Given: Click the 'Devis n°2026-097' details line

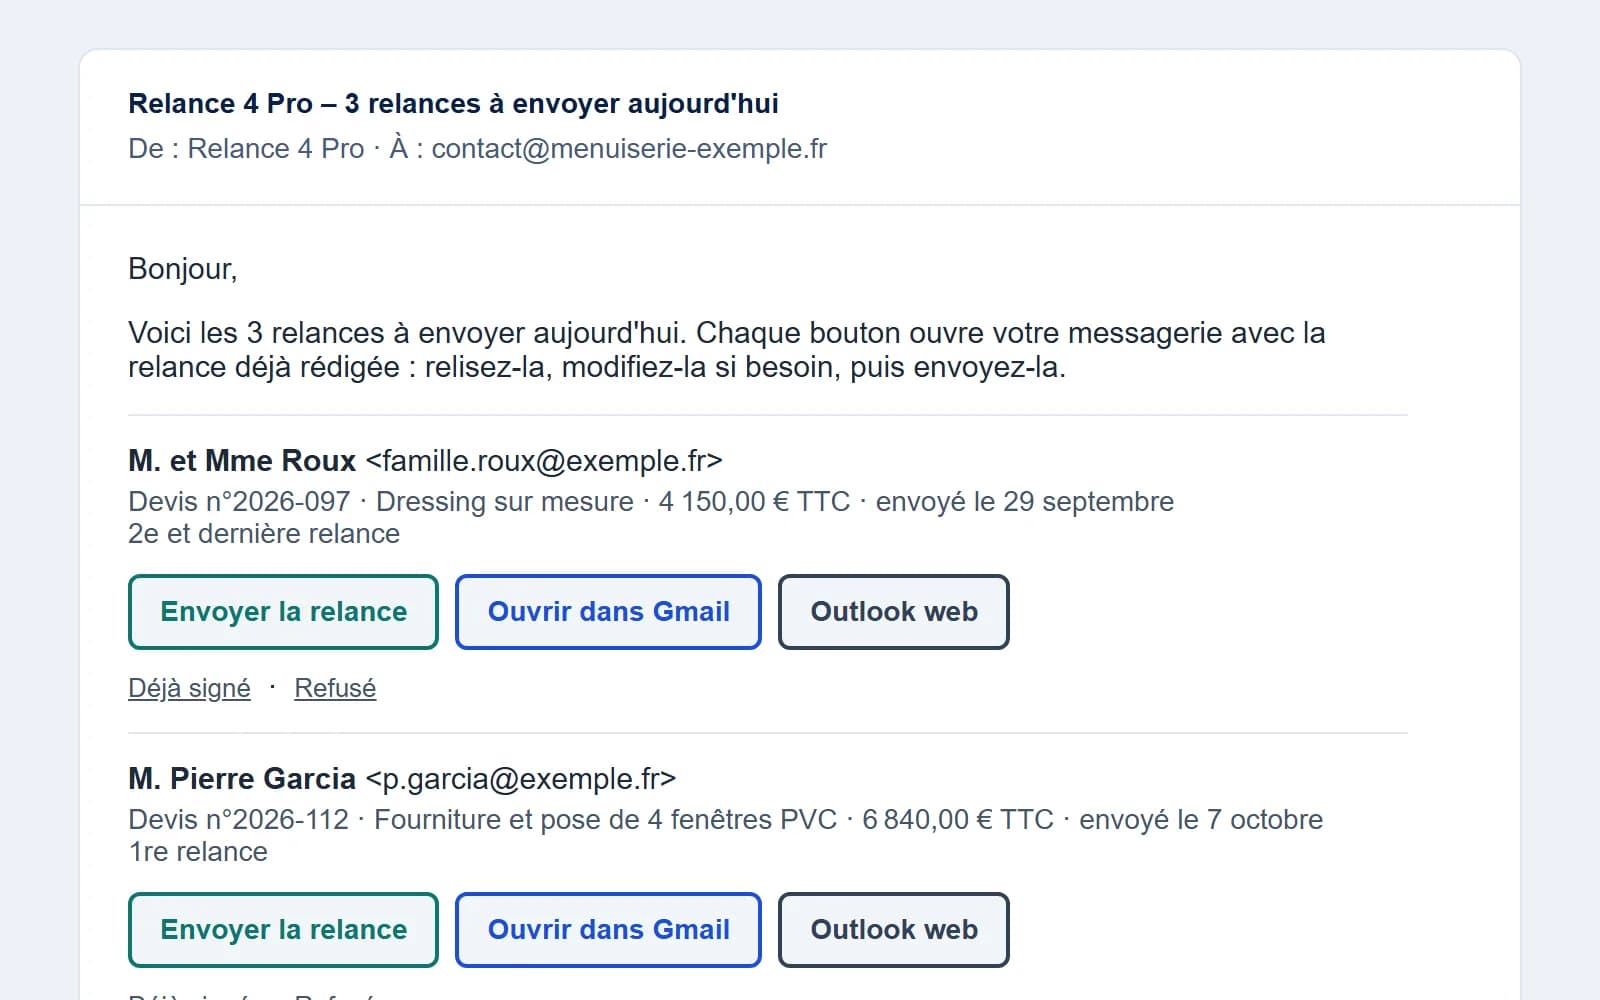Looking at the screenshot, I should tap(651, 501).
